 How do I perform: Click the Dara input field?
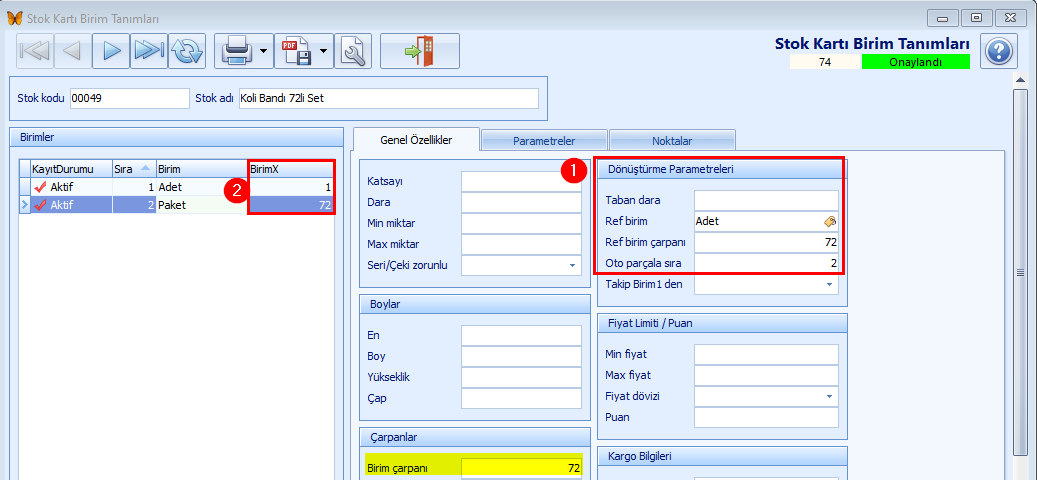click(521, 202)
